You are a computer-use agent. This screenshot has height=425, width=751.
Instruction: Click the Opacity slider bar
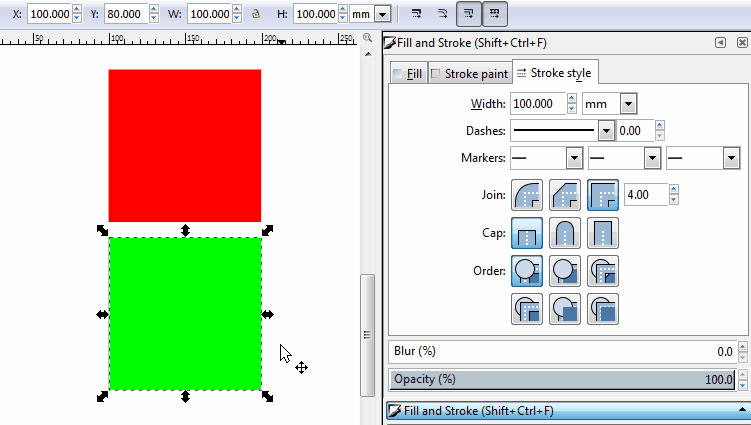(x=560, y=380)
